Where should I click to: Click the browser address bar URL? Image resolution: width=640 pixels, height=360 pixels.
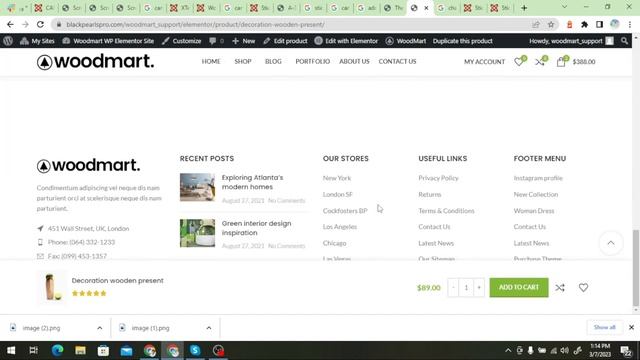196,24
